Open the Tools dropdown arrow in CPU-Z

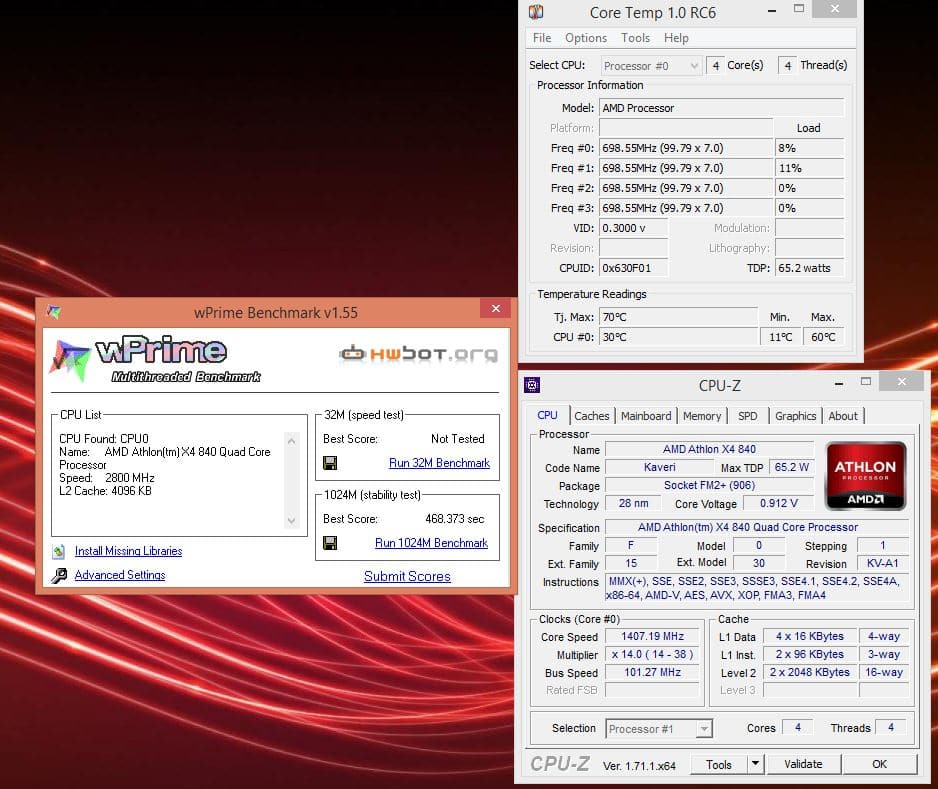coord(756,764)
